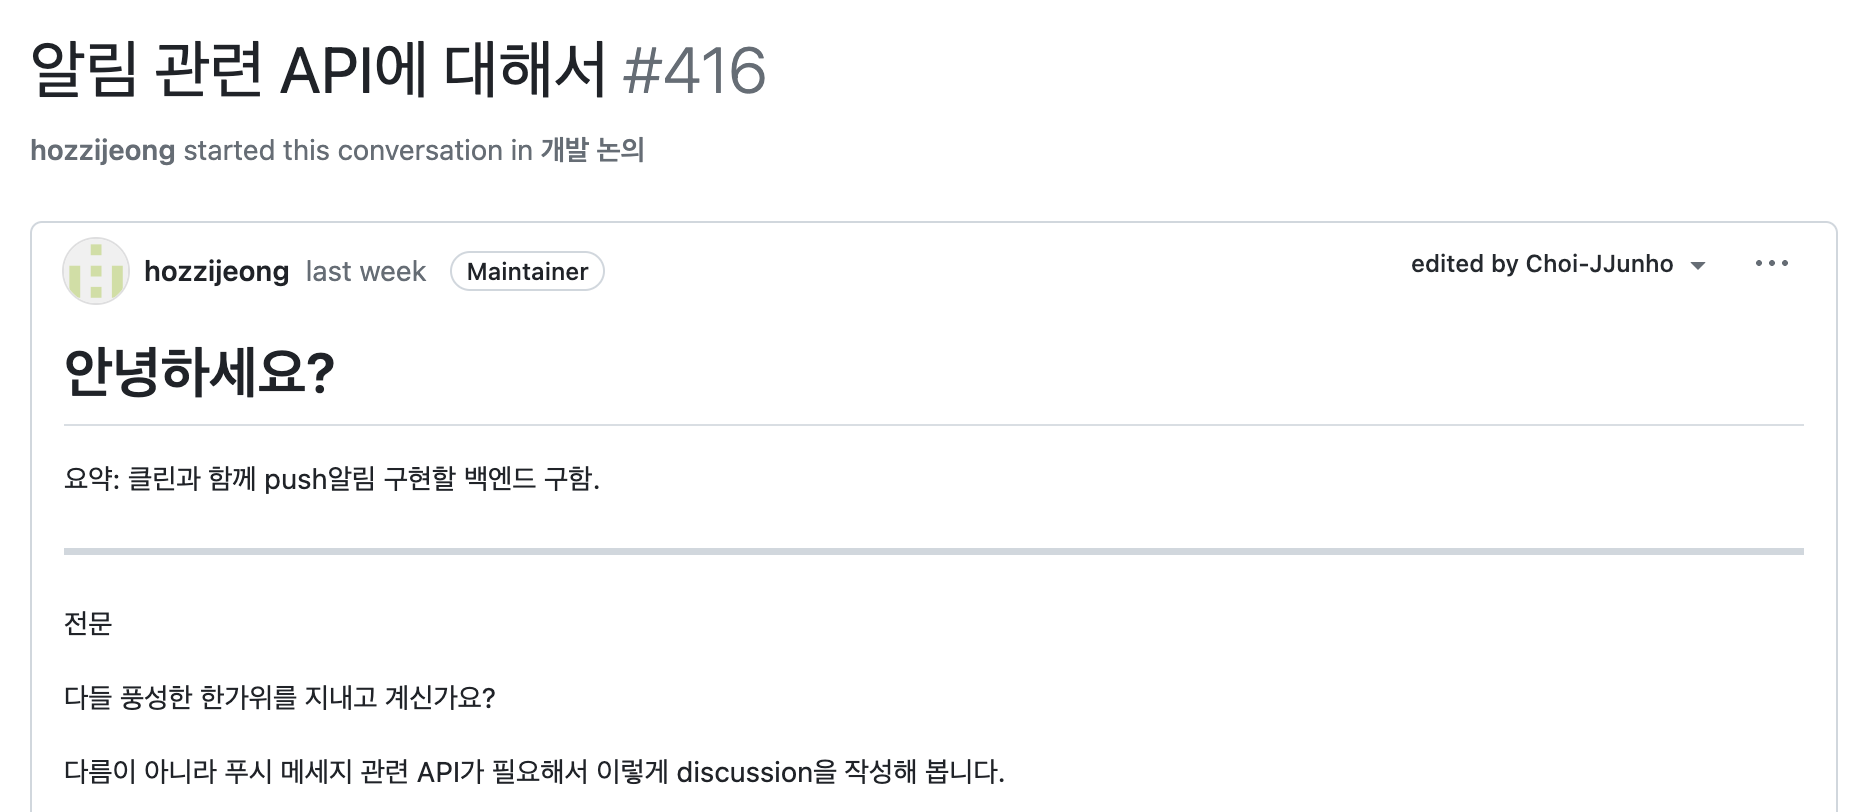Screen dimensions: 1872x812
Task: Click the Maintainer badge
Action: point(527,271)
